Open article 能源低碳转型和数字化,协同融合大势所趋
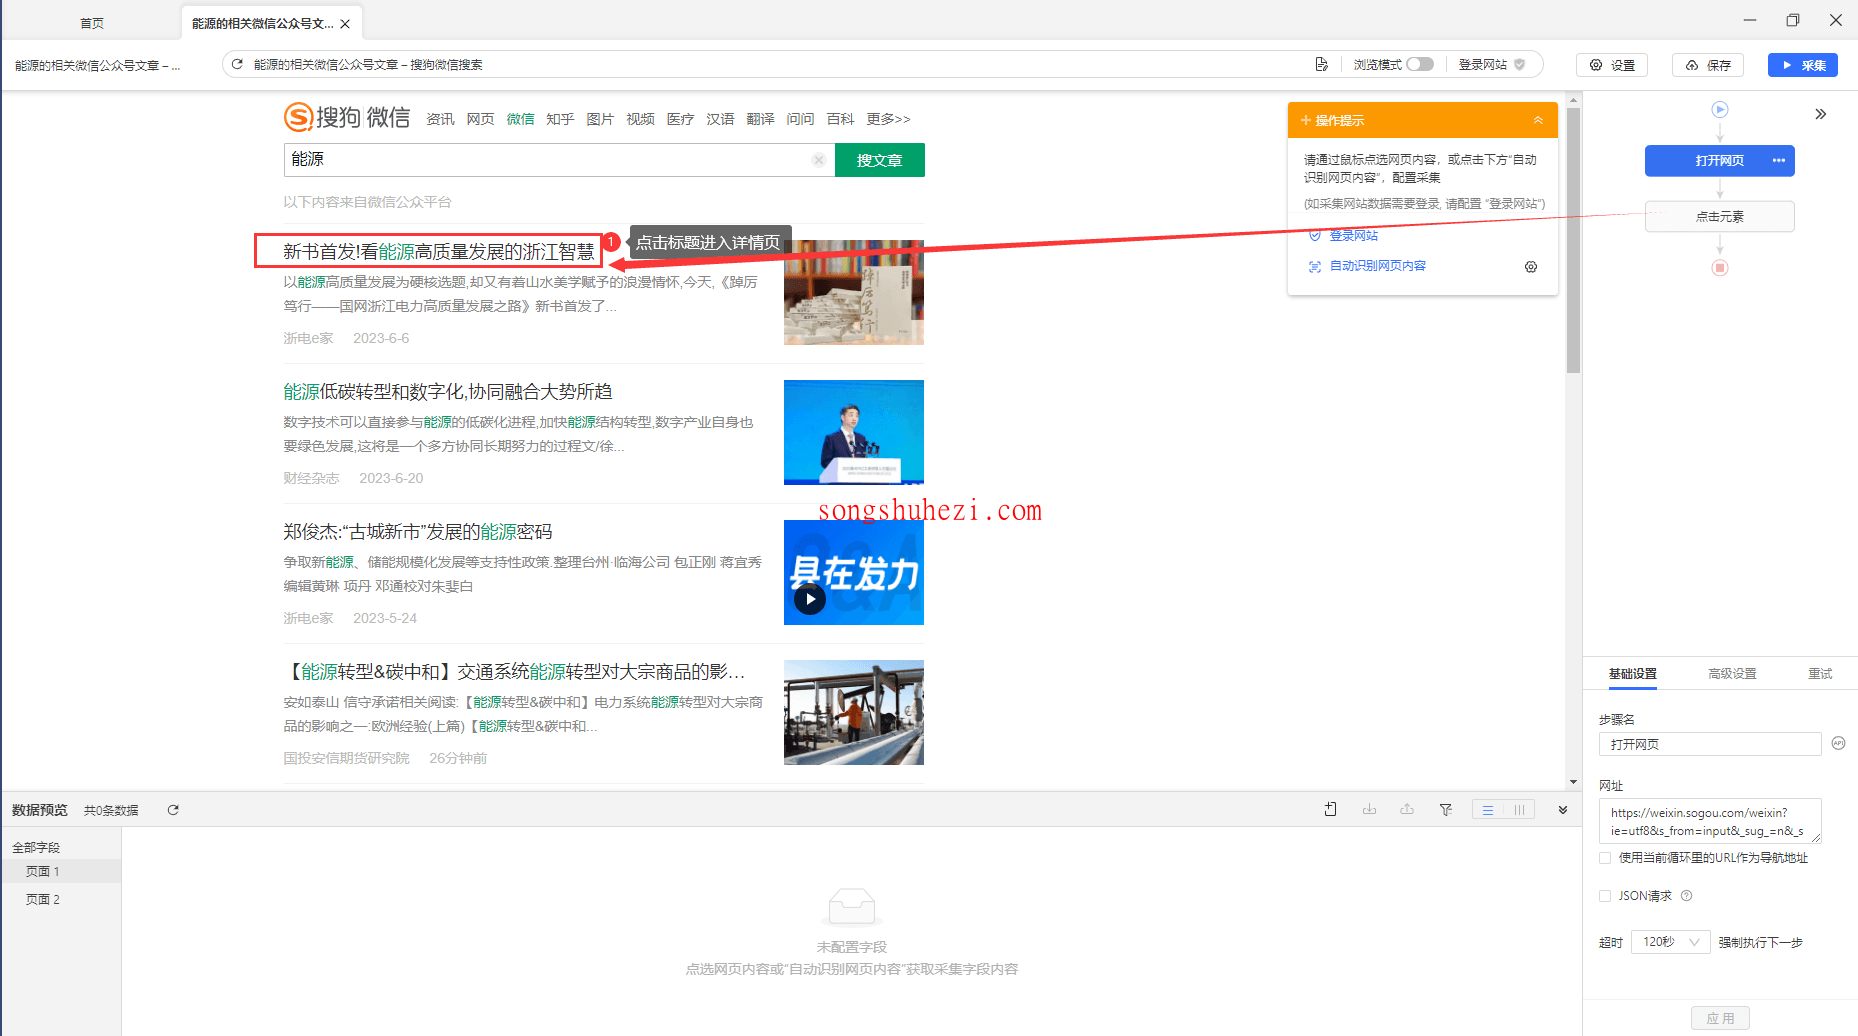This screenshot has width=1858, height=1036. tap(447, 392)
